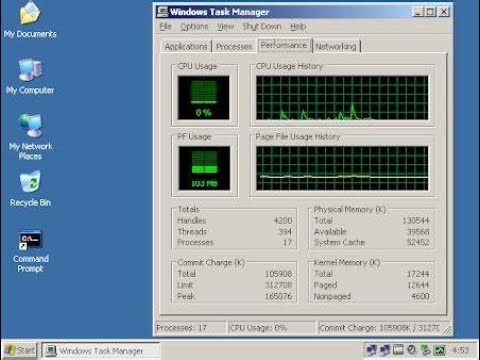Click Kernel Memory Nonpaged value 4600
Screen dimensions: 480x360
(420, 296)
